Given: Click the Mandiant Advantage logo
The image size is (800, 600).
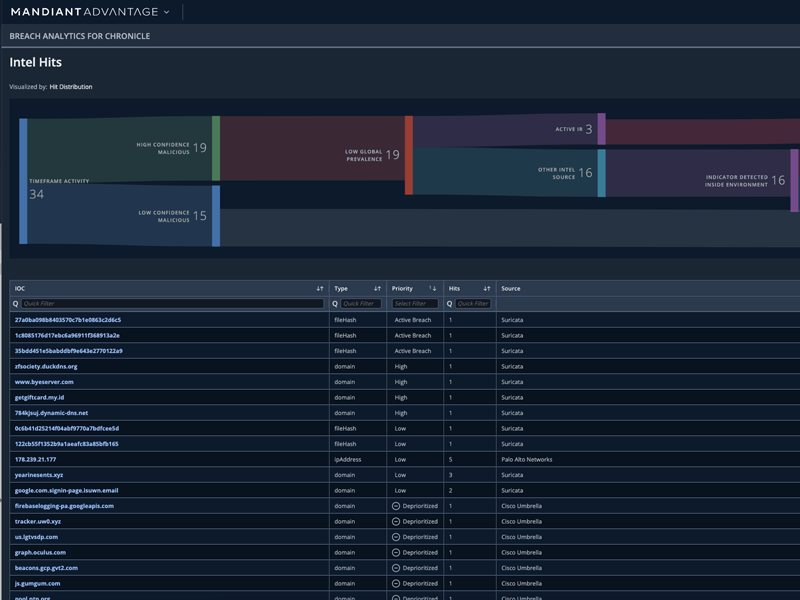Looking at the screenshot, I should click(84, 12).
